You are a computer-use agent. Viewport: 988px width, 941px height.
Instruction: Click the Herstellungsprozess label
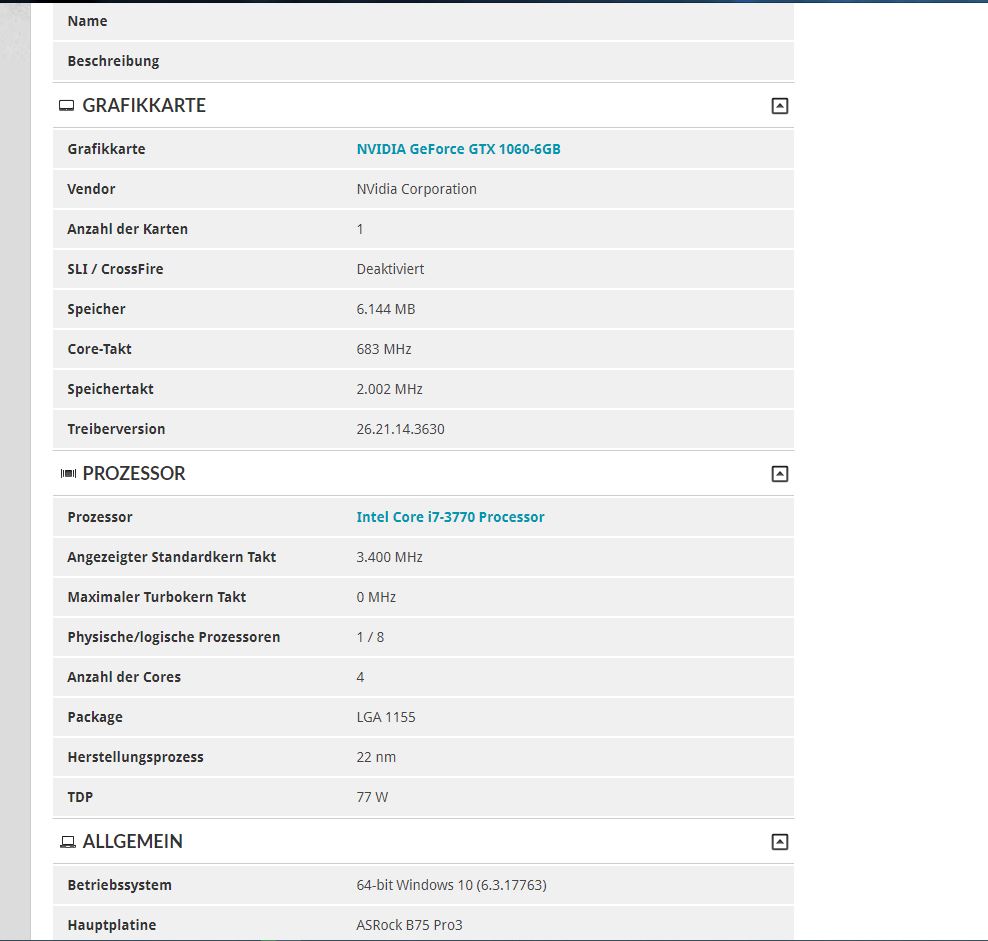point(135,758)
